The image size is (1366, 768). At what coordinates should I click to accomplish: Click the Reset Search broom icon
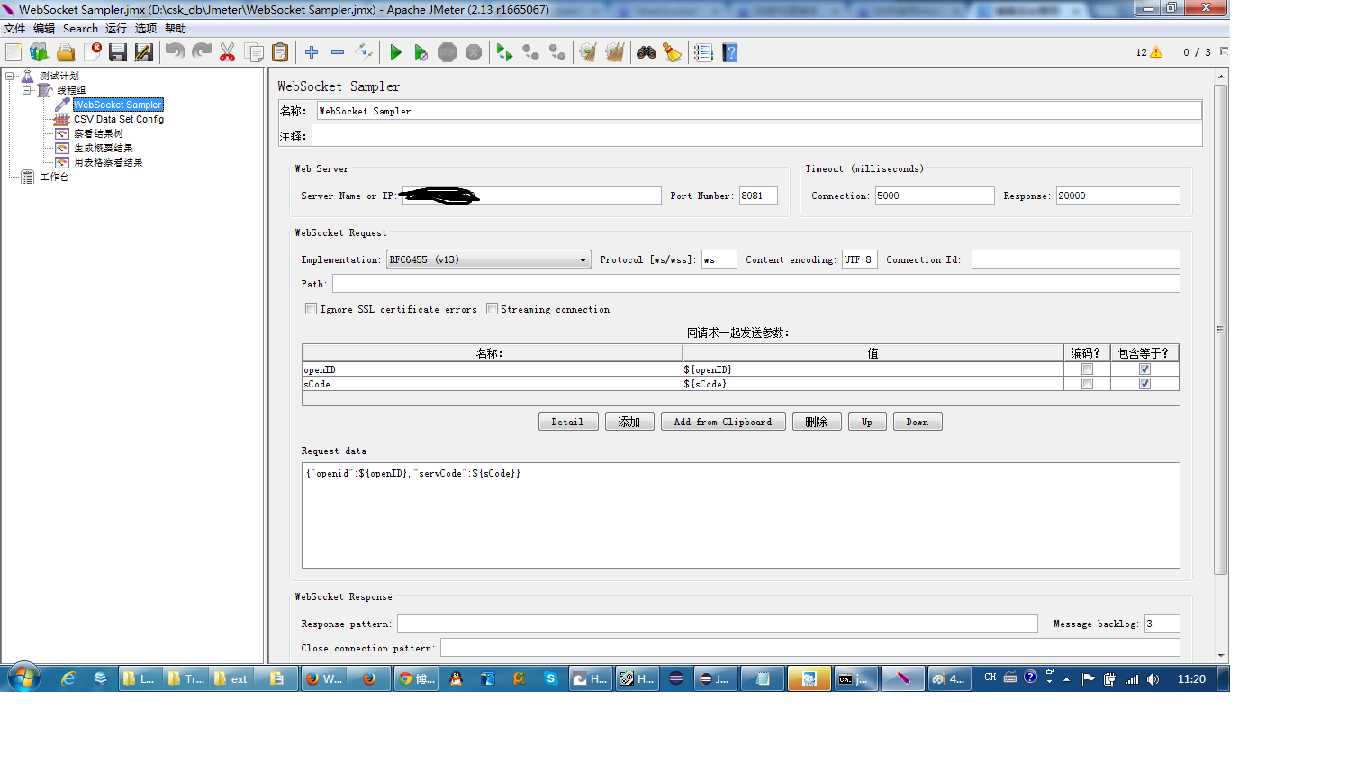tap(672, 52)
